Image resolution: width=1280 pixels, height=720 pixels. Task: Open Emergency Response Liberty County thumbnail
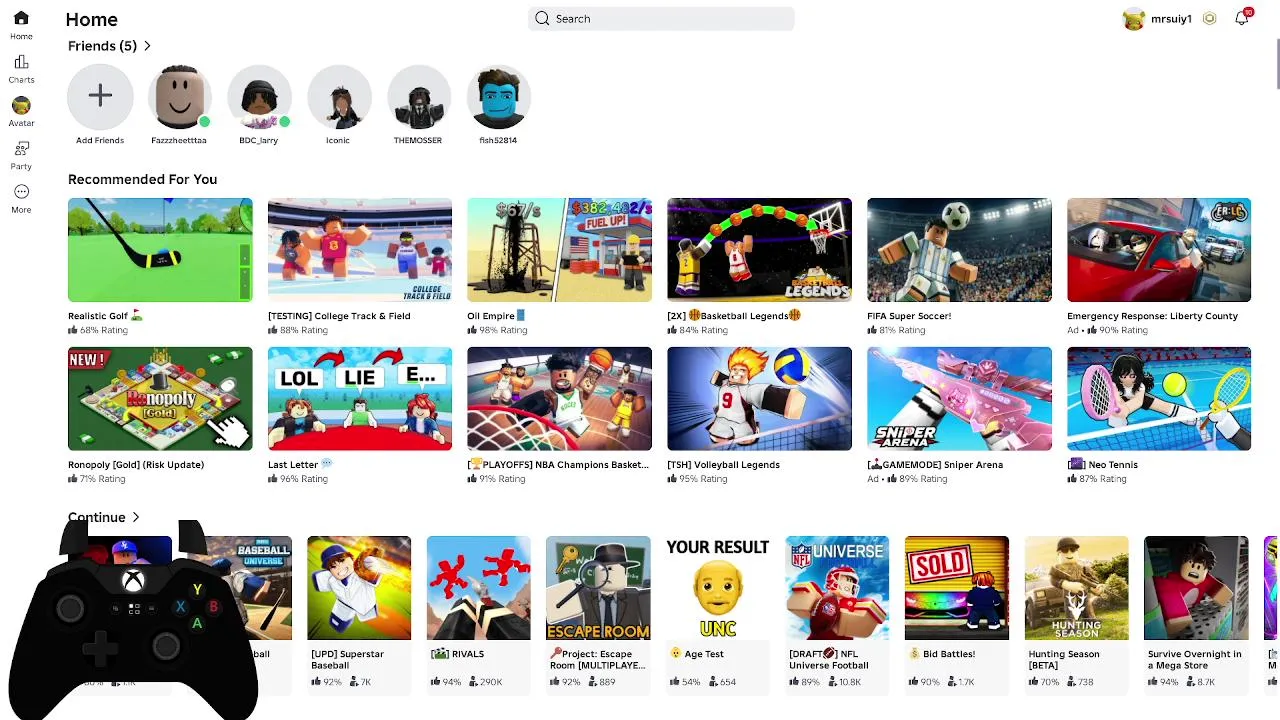tap(1159, 250)
